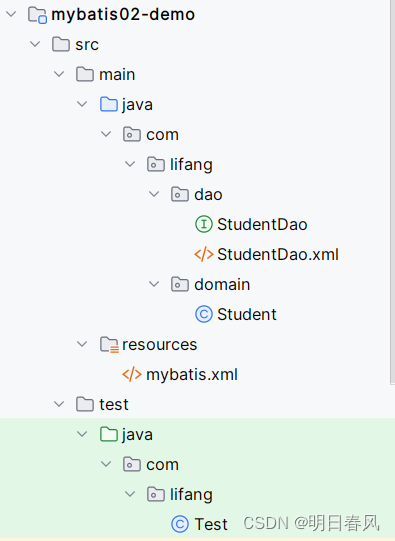Viewport: 395px width, 541px height.
Task: Collapse the resources folder chevron
Action: click(82, 344)
